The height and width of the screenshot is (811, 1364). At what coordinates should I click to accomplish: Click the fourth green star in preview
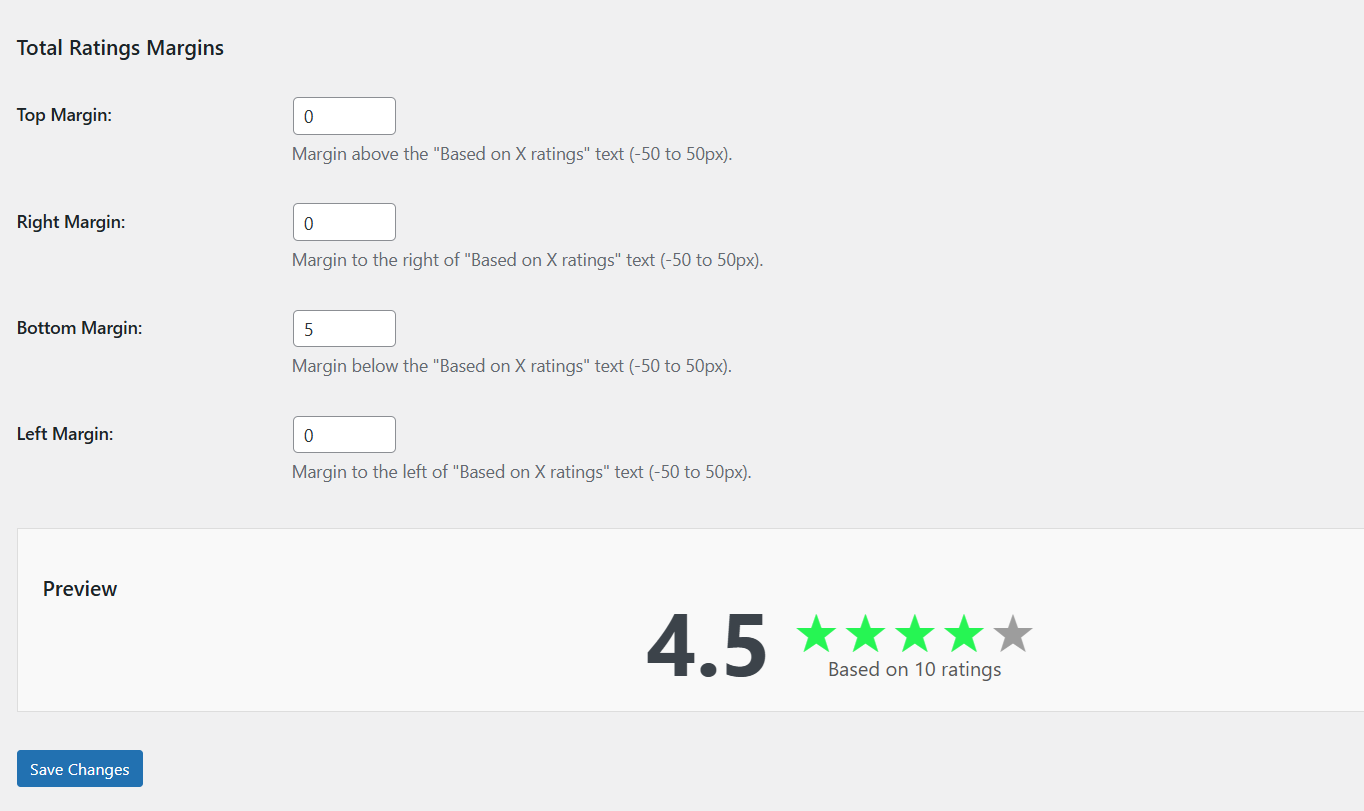[963, 634]
